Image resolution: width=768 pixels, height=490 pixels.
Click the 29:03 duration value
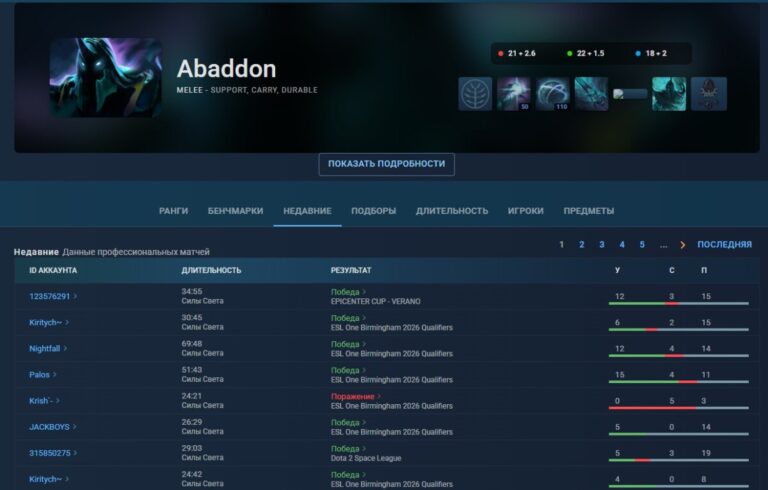192,448
